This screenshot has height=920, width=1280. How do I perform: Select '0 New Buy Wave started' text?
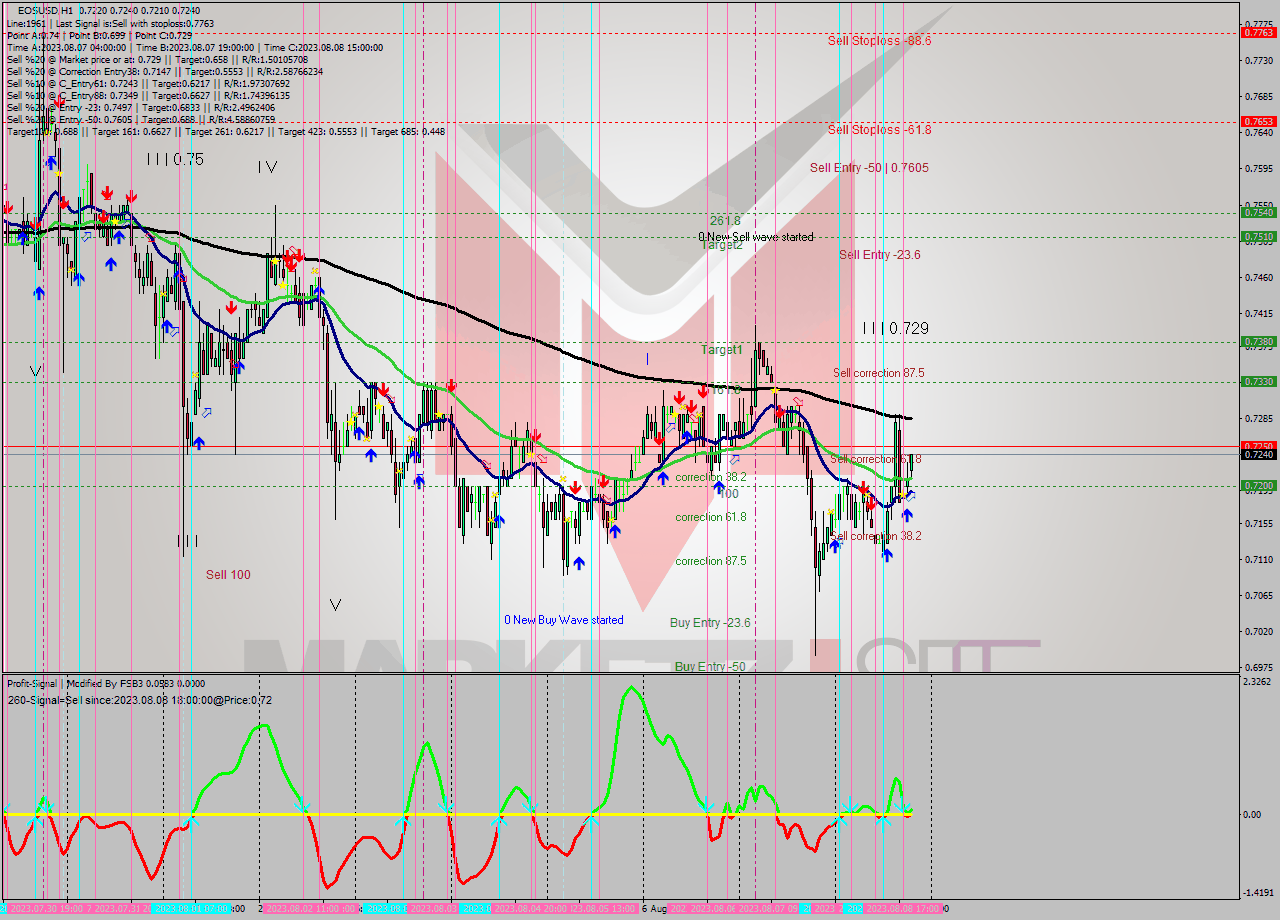click(564, 620)
